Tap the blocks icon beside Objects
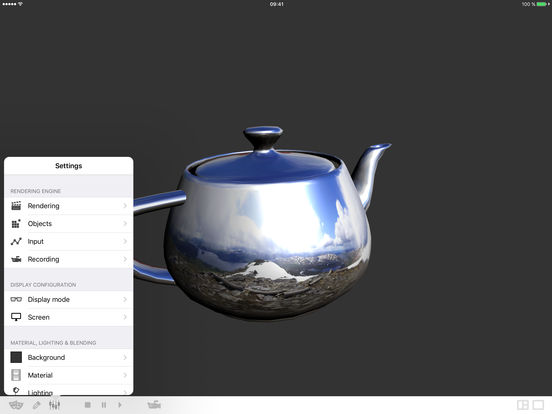This screenshot has height=414, width=552. click(x=16, y=224)
